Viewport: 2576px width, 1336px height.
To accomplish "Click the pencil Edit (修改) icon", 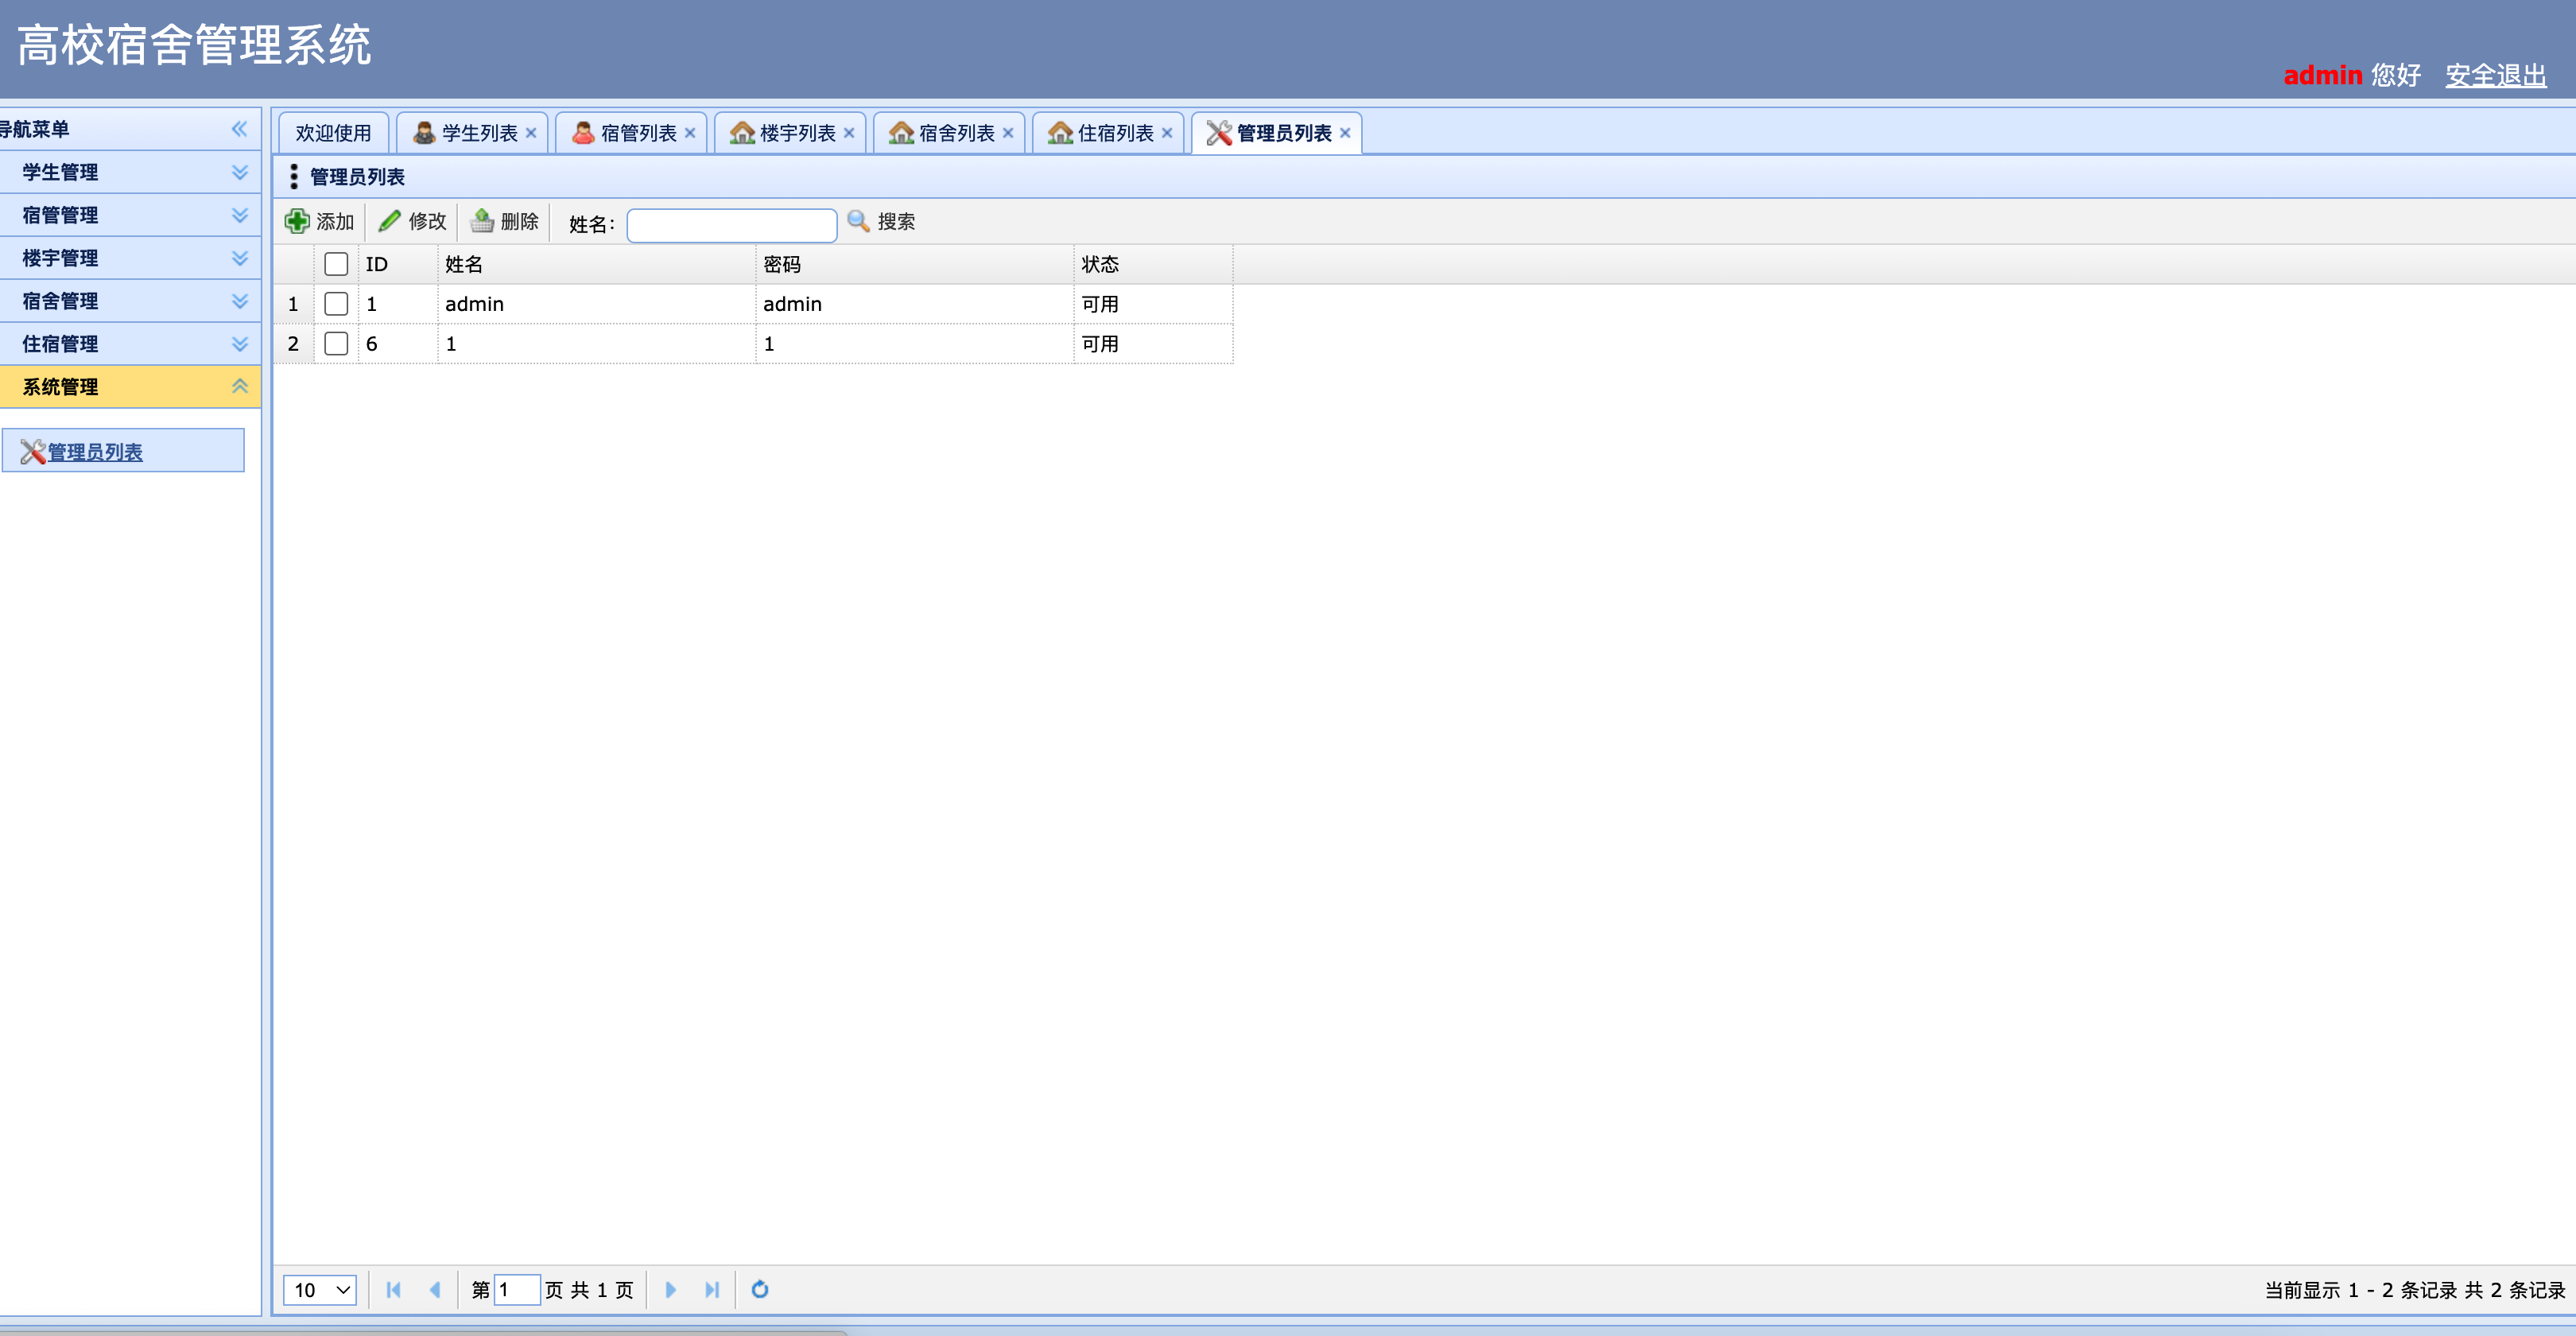I will [x=390, y=221].
